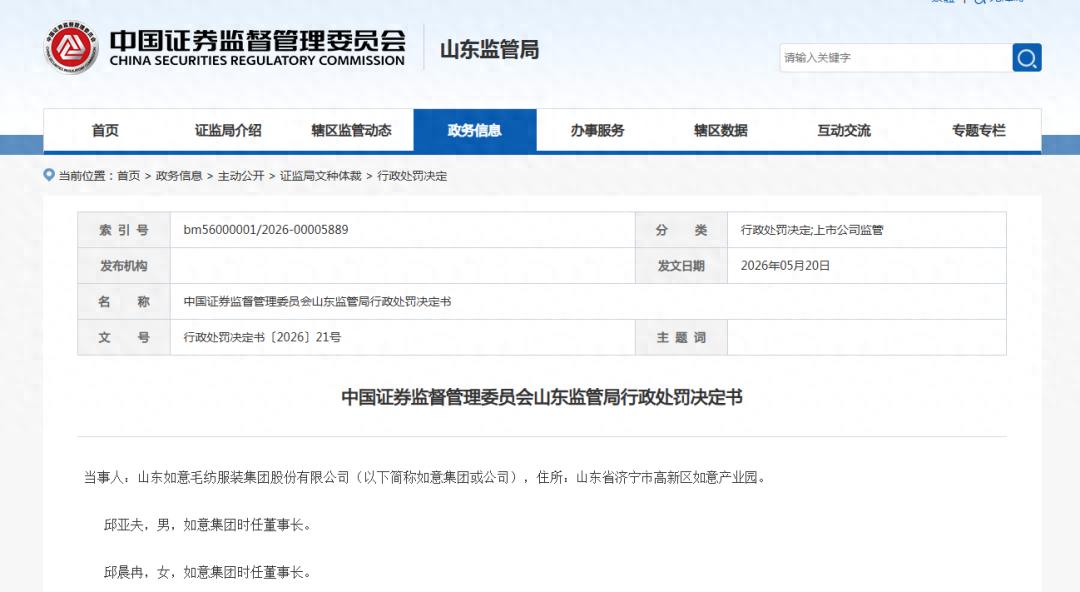Click the 主题词 label cell
Image resolution: width=1080 pixels, height=592 pixels.
click(x=681, y=337)
